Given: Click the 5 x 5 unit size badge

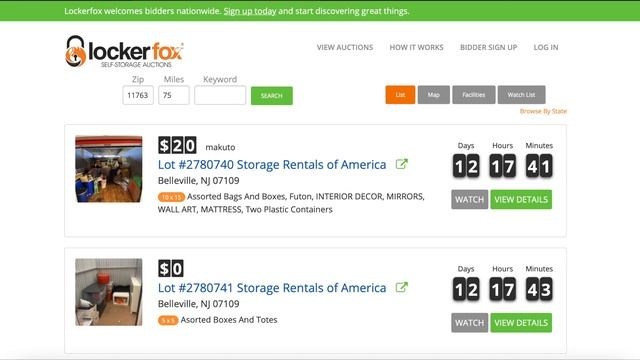Looking at the screenshot, I should 168,320.
